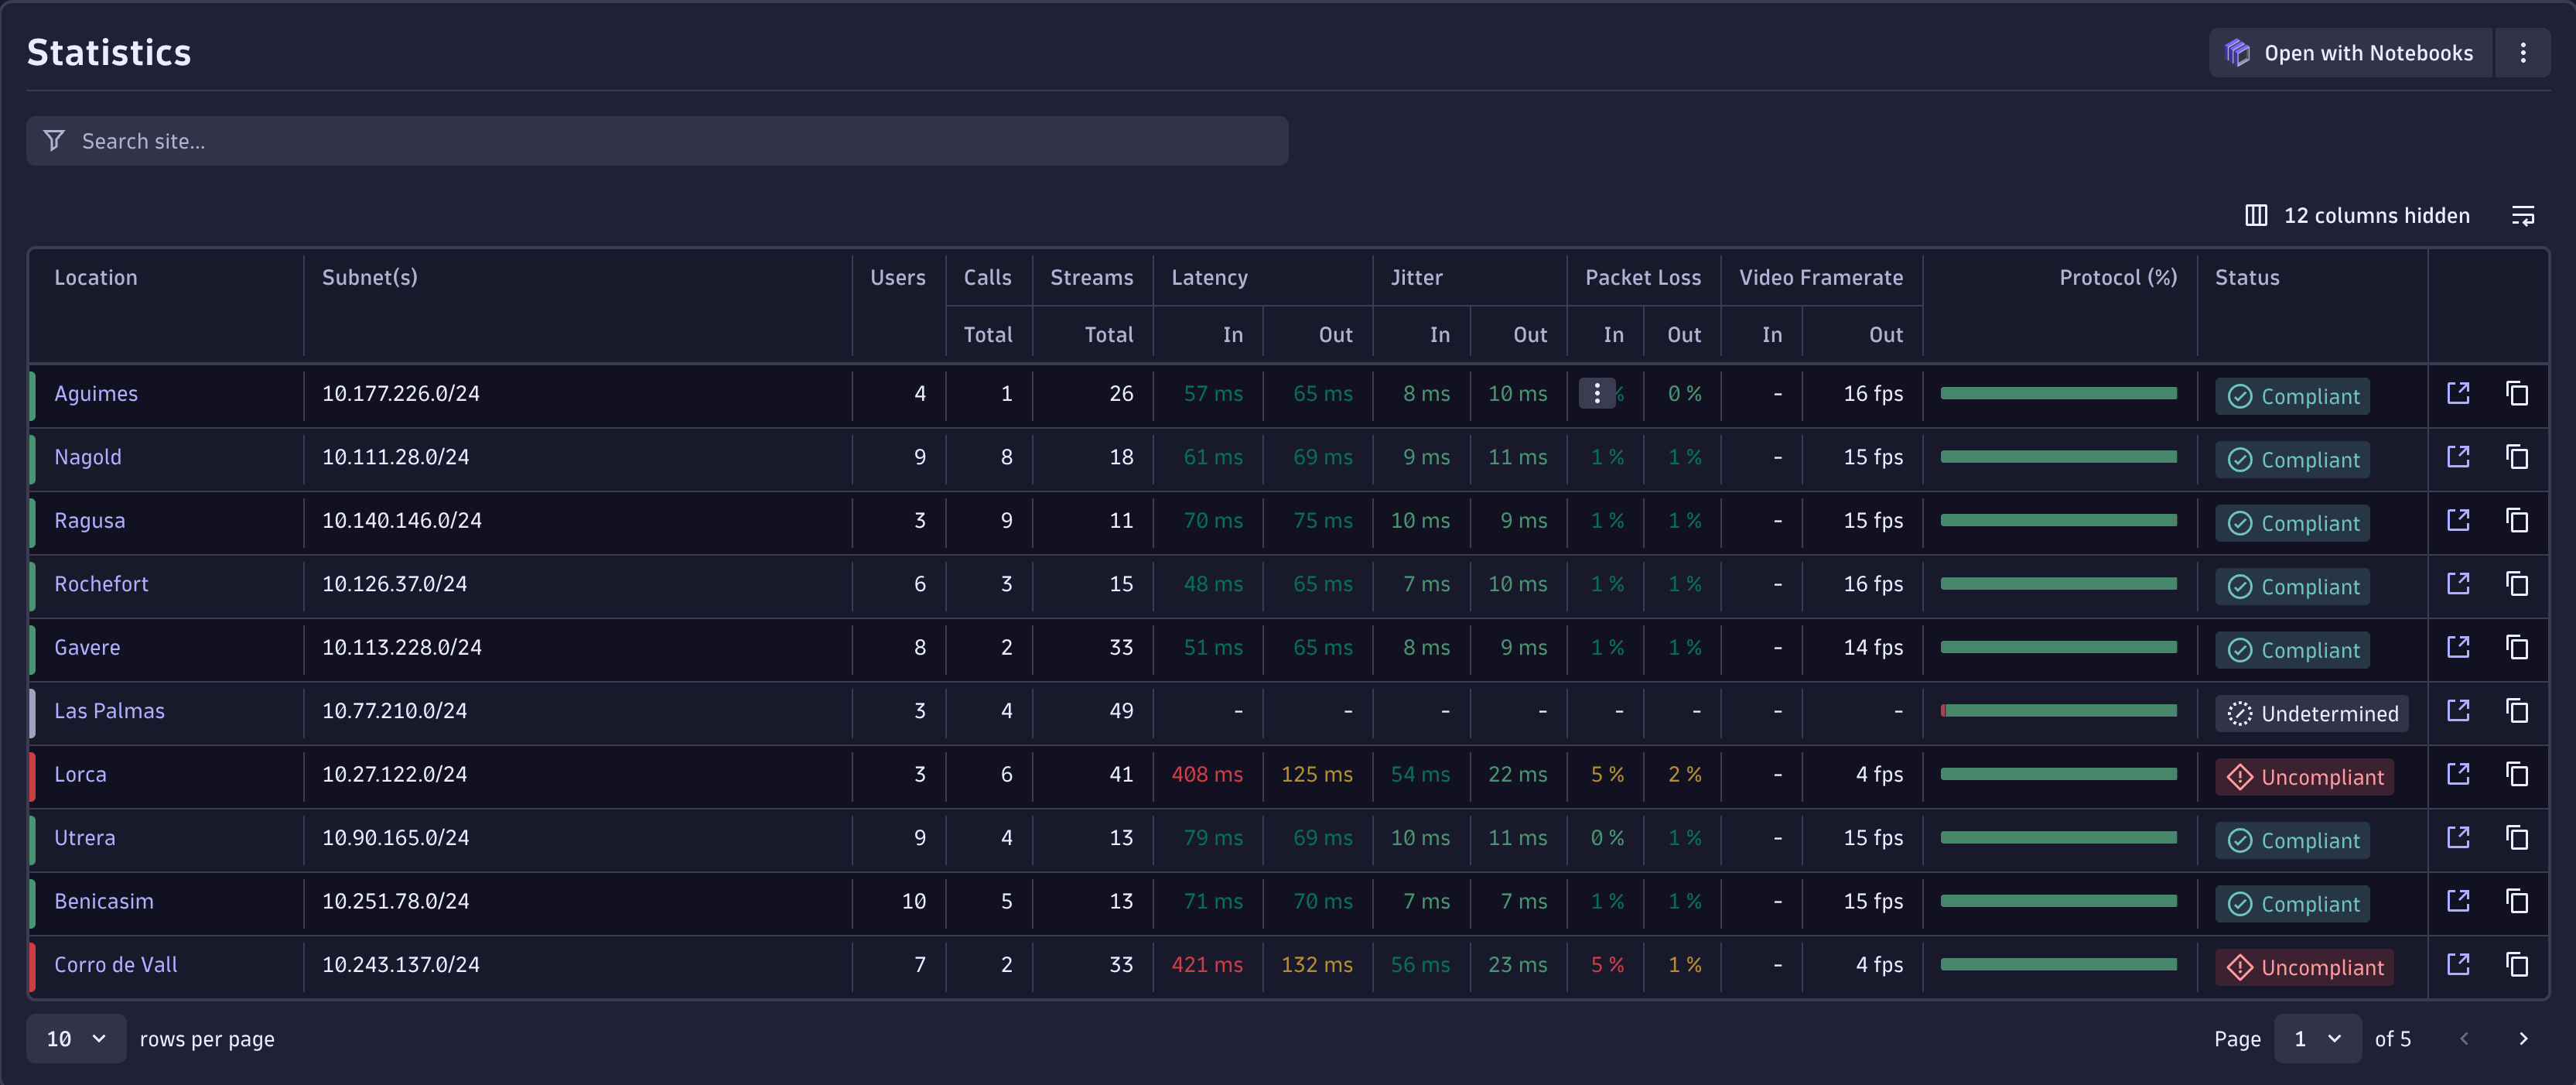Click the sort/filter settings icon top right
This screenshot has width=2576, height=1085.
[x=2523, y=215]
